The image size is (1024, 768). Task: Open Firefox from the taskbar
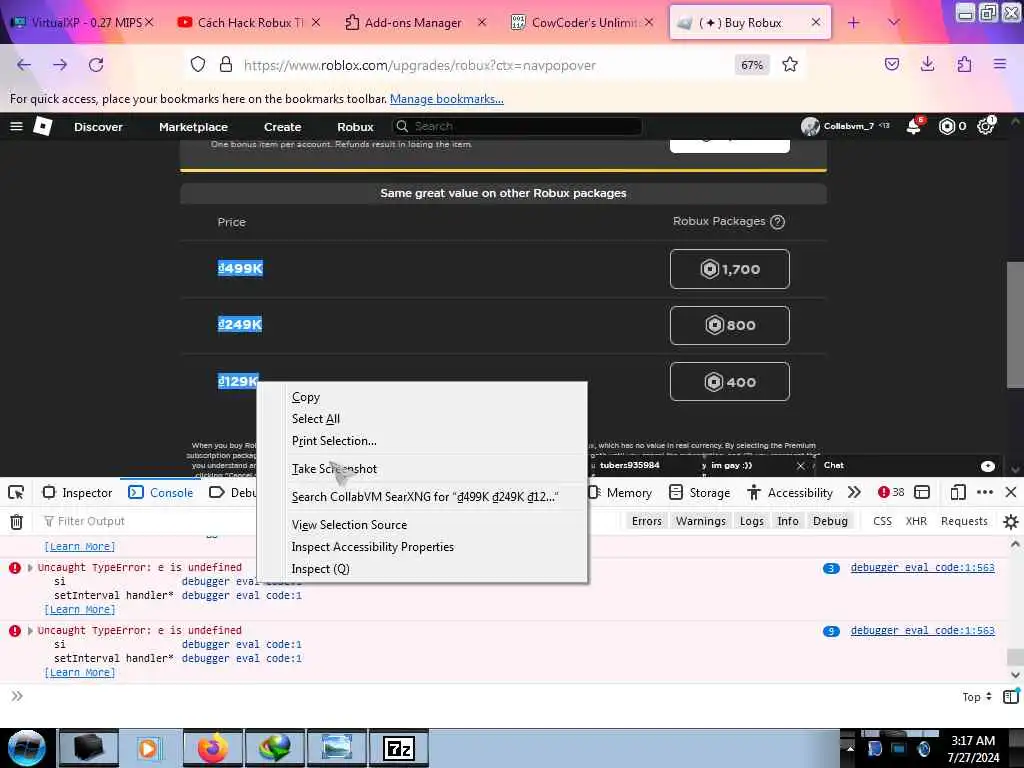pyautogui.click(x=213, y=748)
